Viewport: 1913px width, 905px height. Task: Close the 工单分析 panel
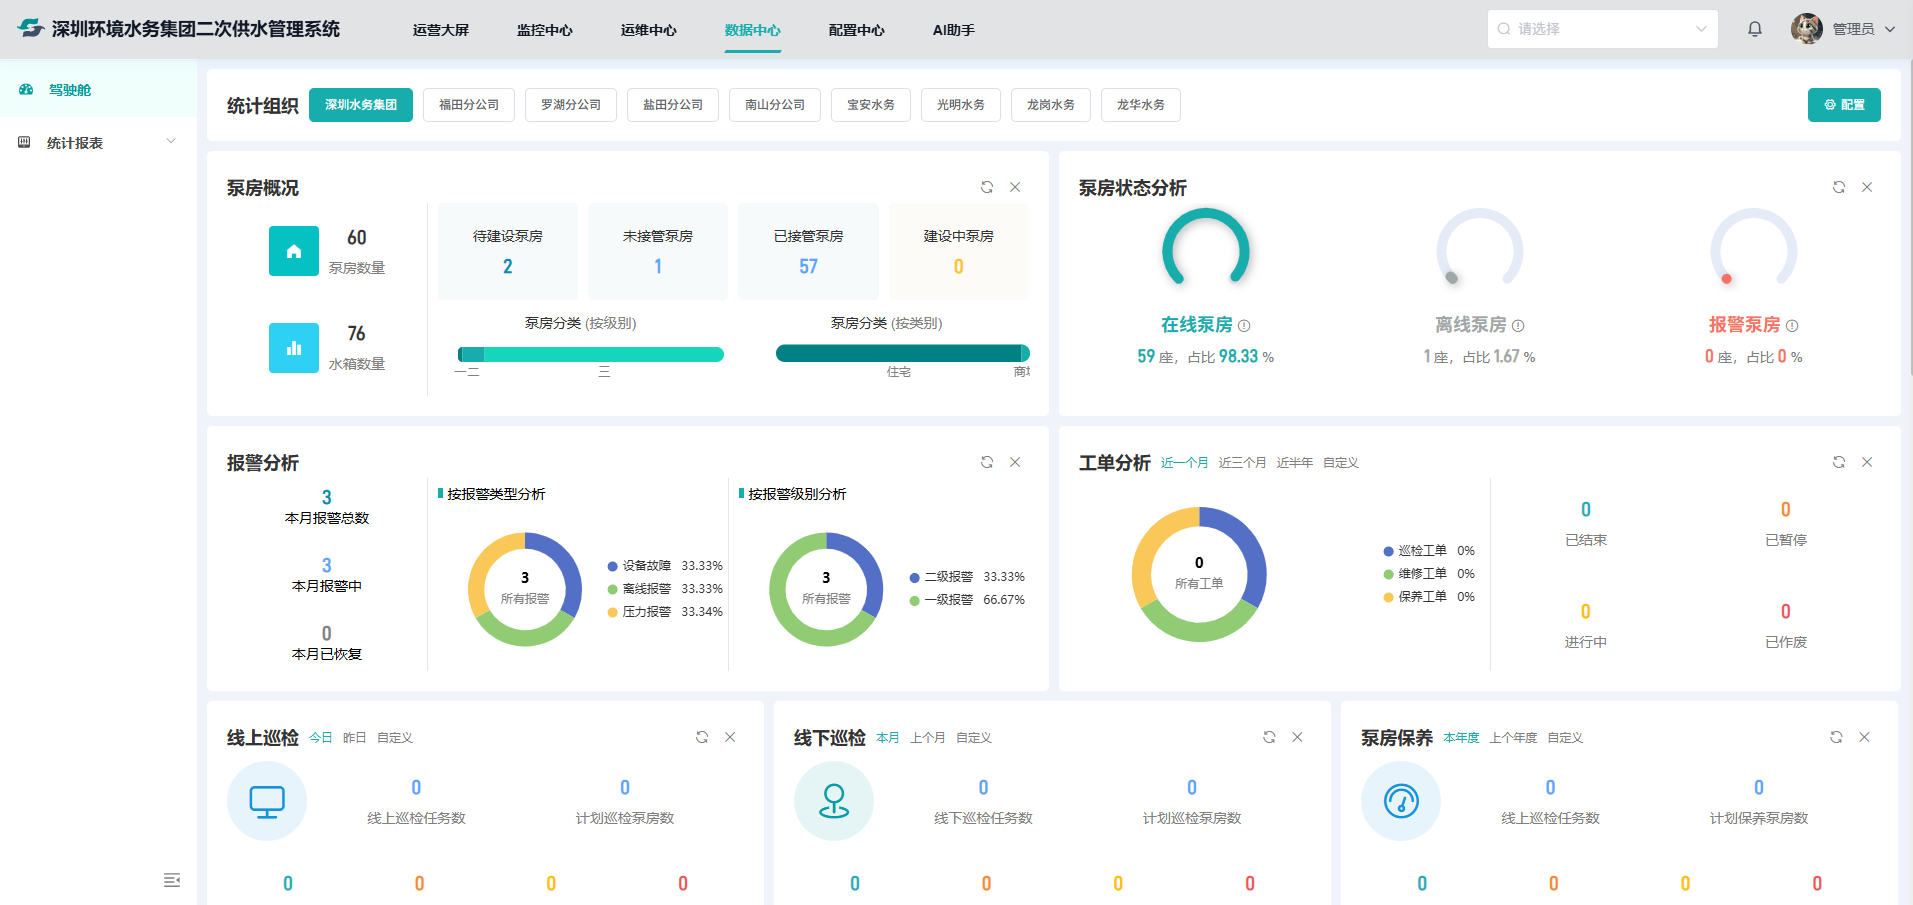tap(1866, 462)
